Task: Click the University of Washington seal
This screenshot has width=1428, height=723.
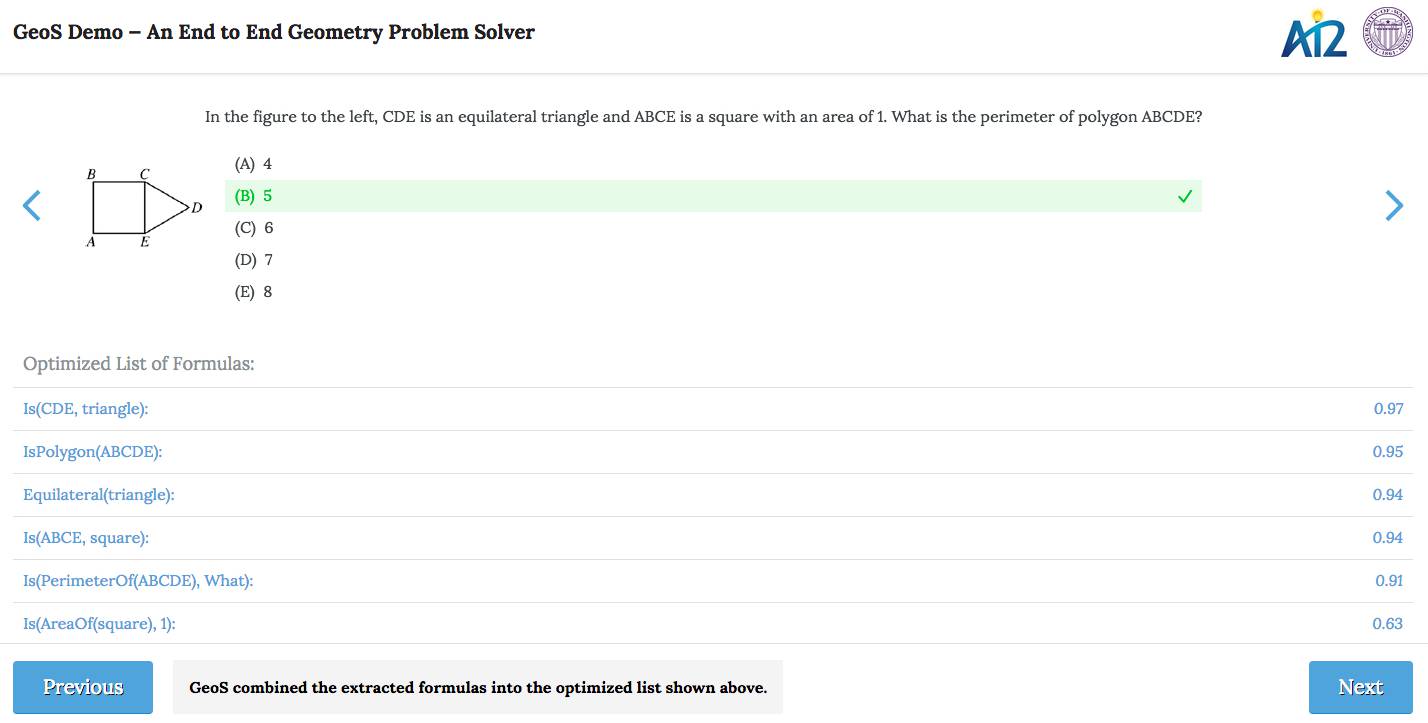Action: pyautogui.click(x=1388, y=33)
